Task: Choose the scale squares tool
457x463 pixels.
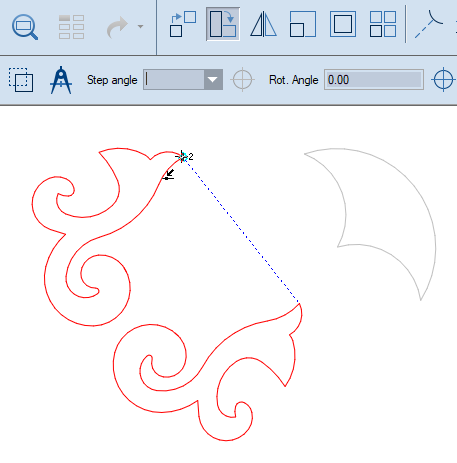Action: pos(303,24)
